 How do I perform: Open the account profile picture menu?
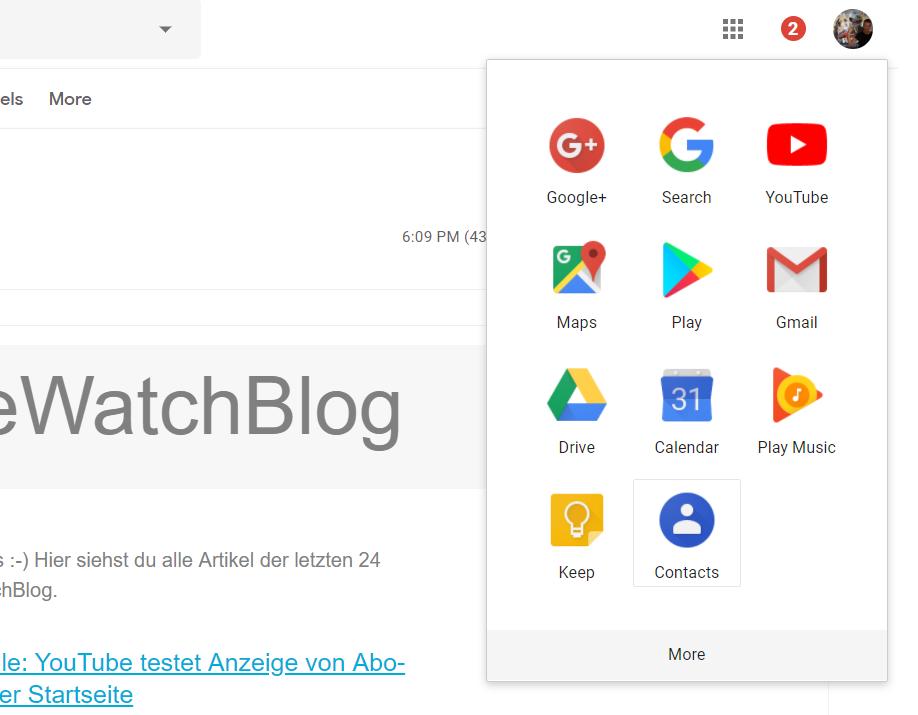(852, 29)
